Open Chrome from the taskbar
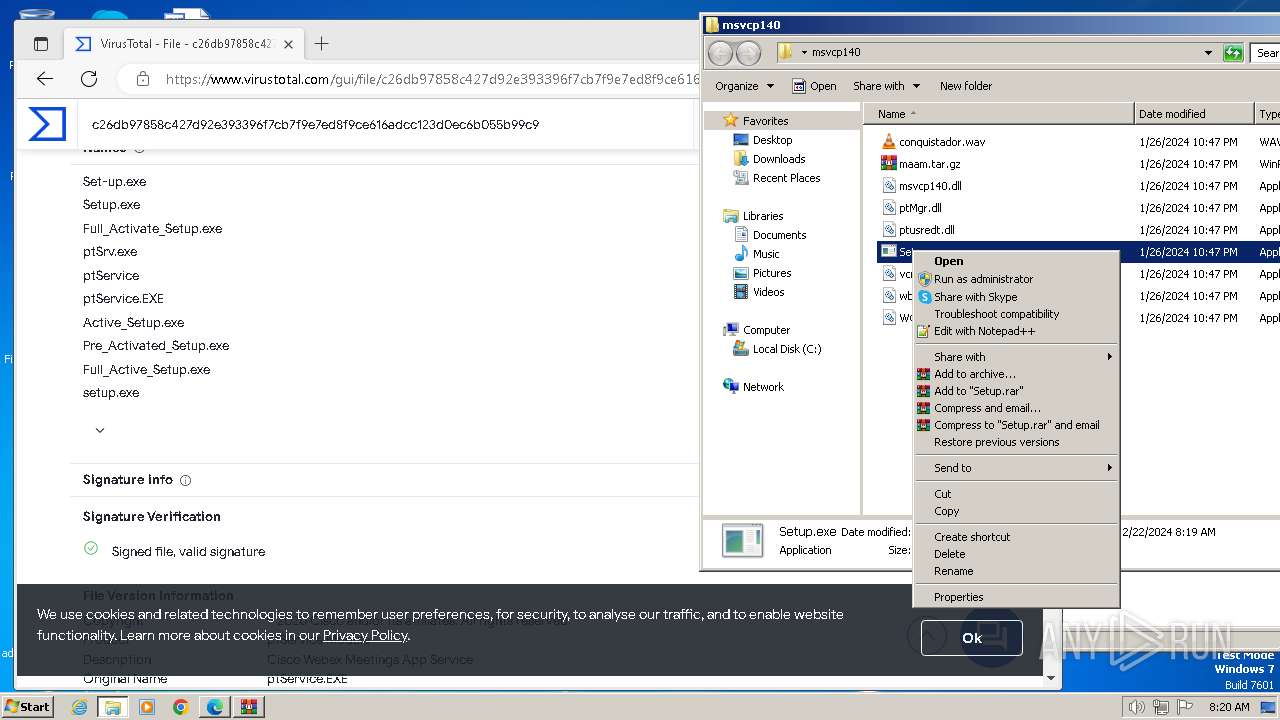1280x720 pixels. 181,707
